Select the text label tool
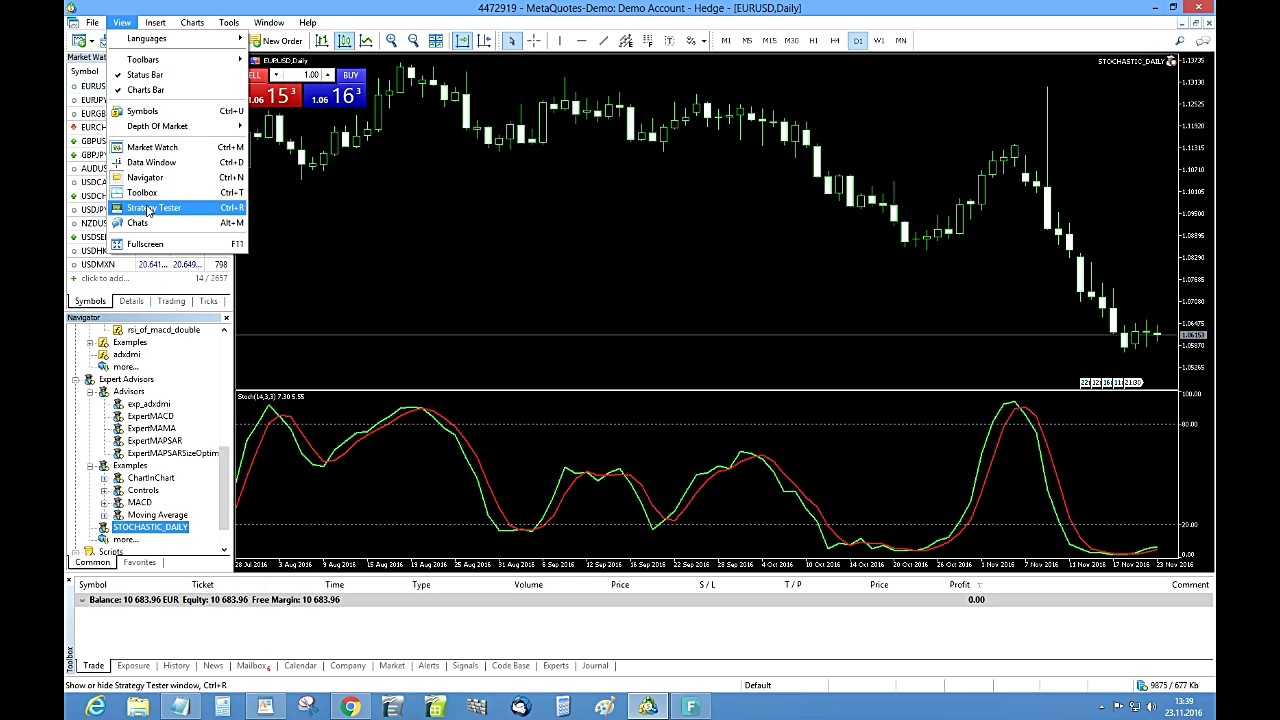 click(670, 41)
